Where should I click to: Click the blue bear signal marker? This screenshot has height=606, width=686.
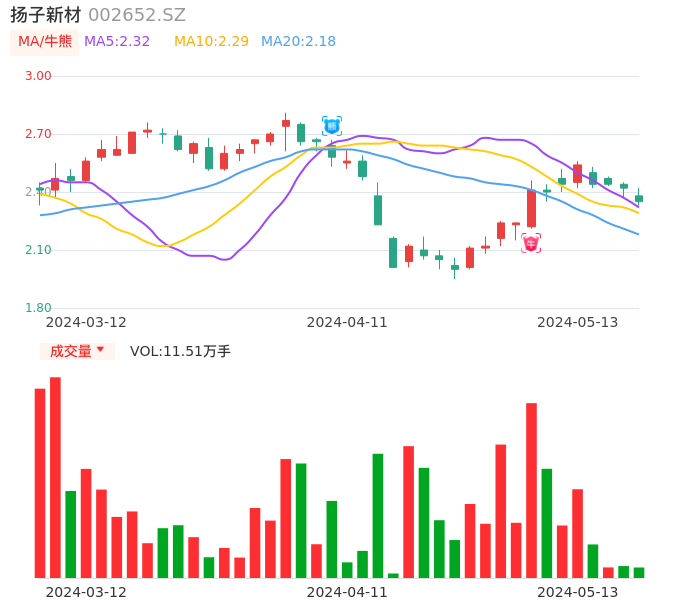click(332, 126)
